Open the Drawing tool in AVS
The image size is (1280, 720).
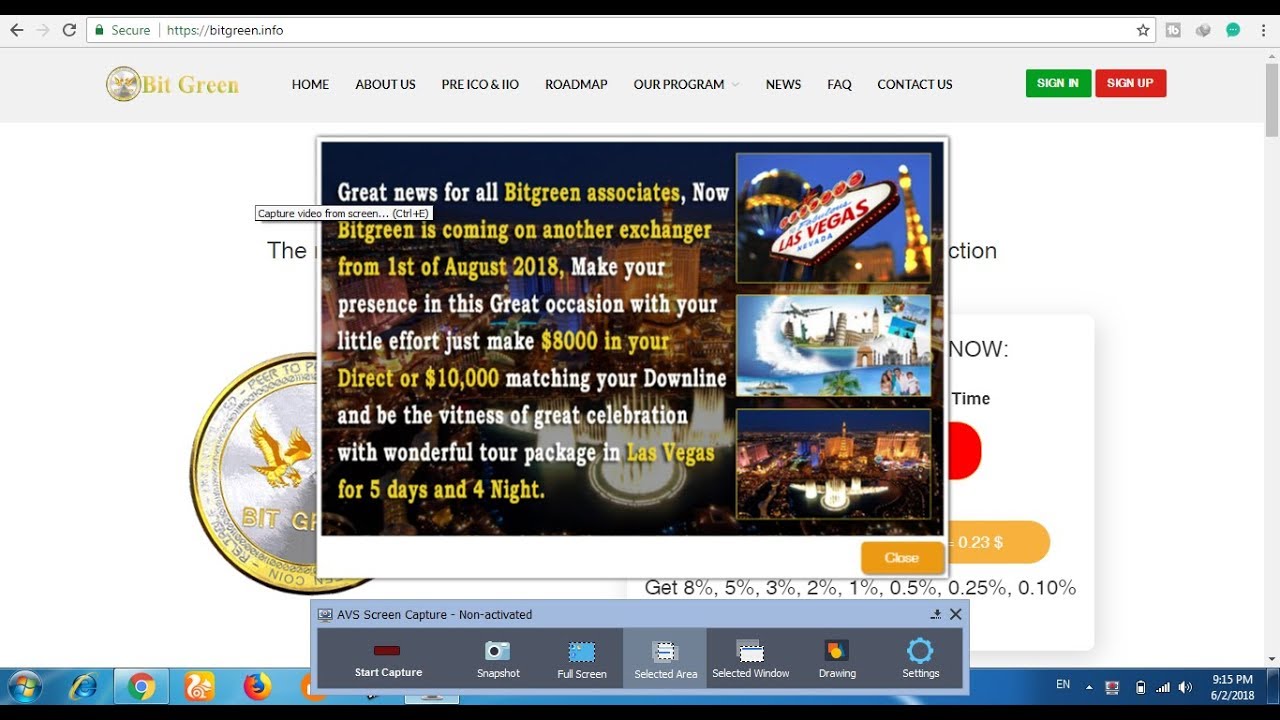tap(837, 659)
